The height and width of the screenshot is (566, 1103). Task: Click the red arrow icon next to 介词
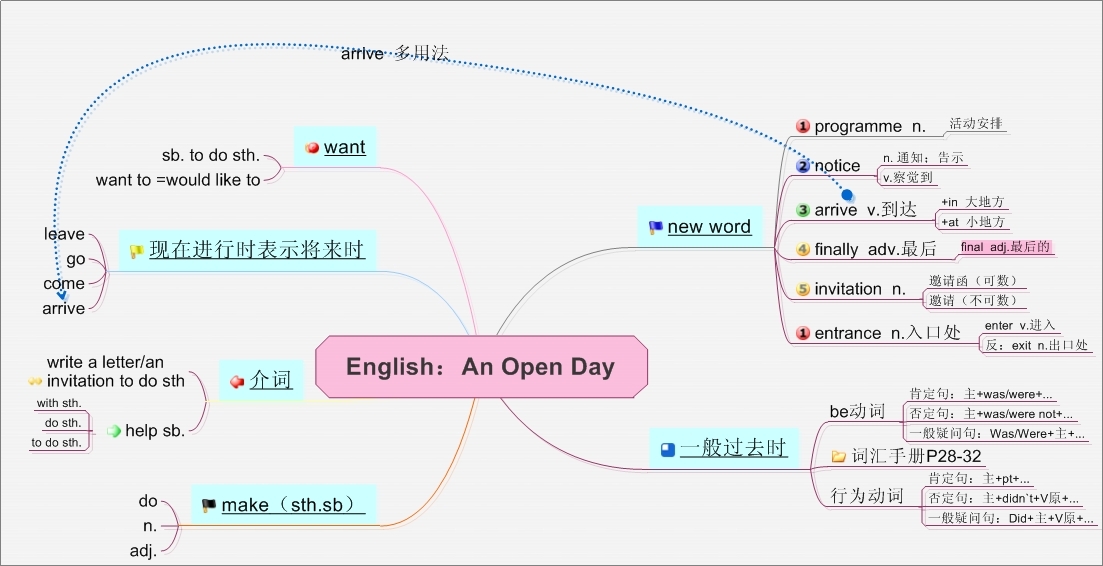click(237, 381)
